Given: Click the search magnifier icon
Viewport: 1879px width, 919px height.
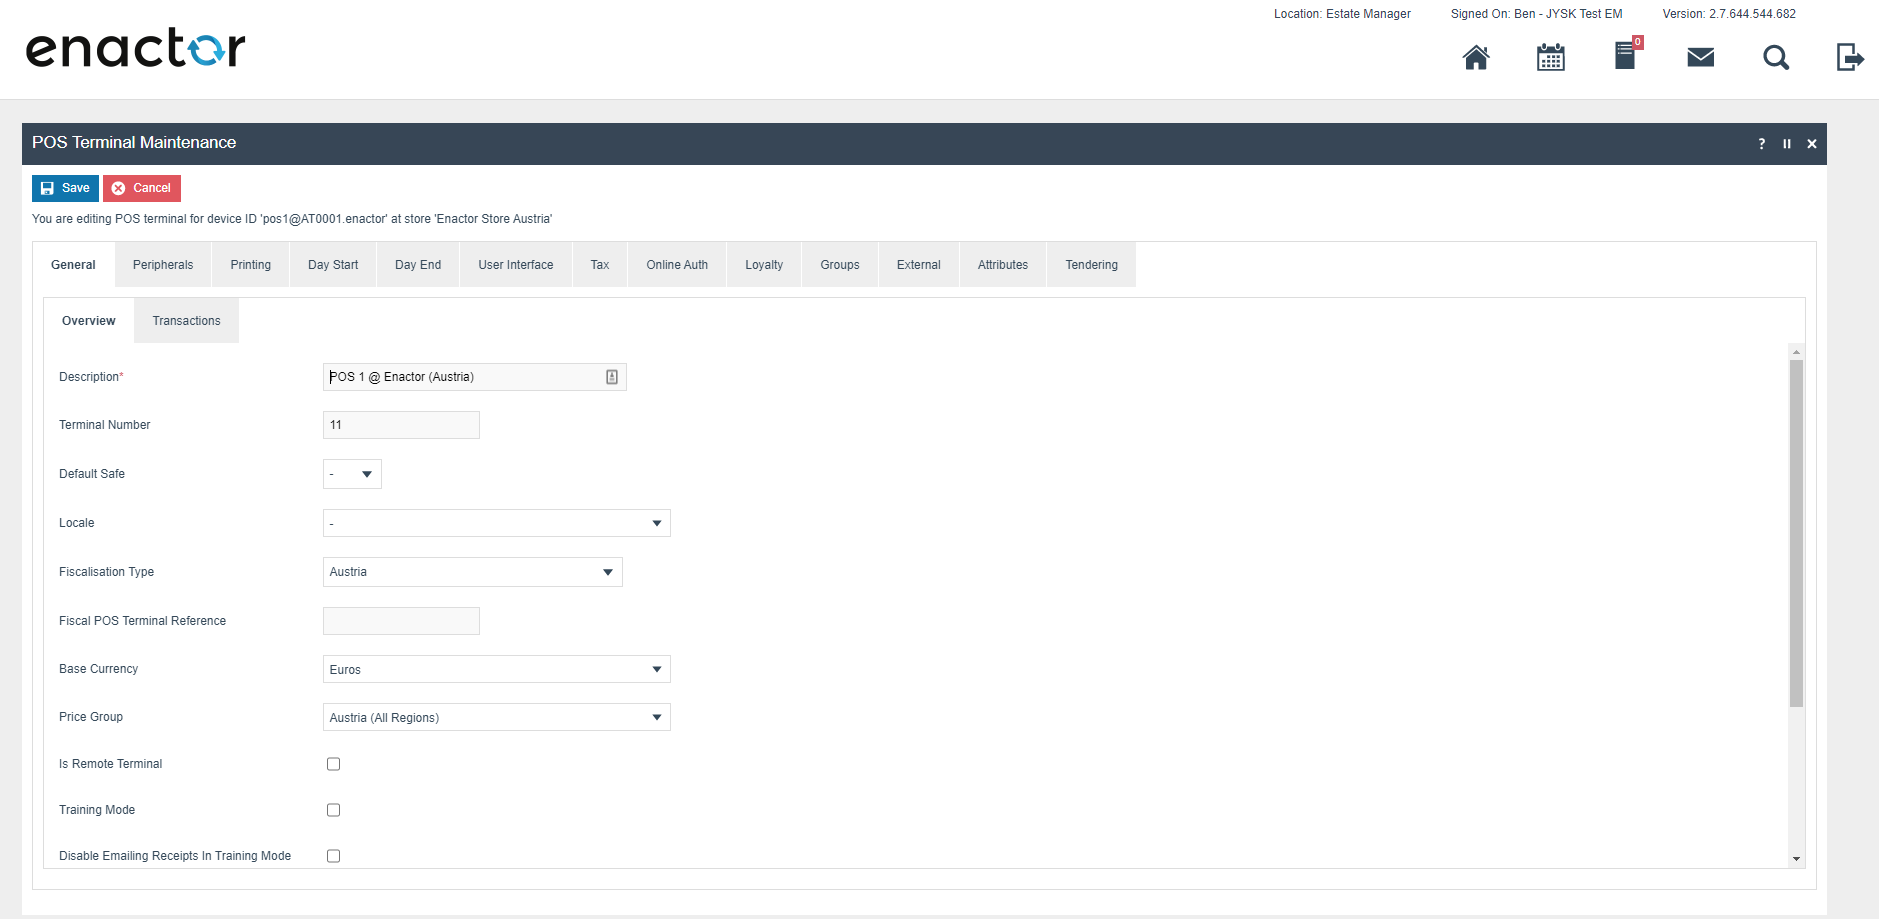Looking at the screenshot, I should click(x=1776, y=58).
